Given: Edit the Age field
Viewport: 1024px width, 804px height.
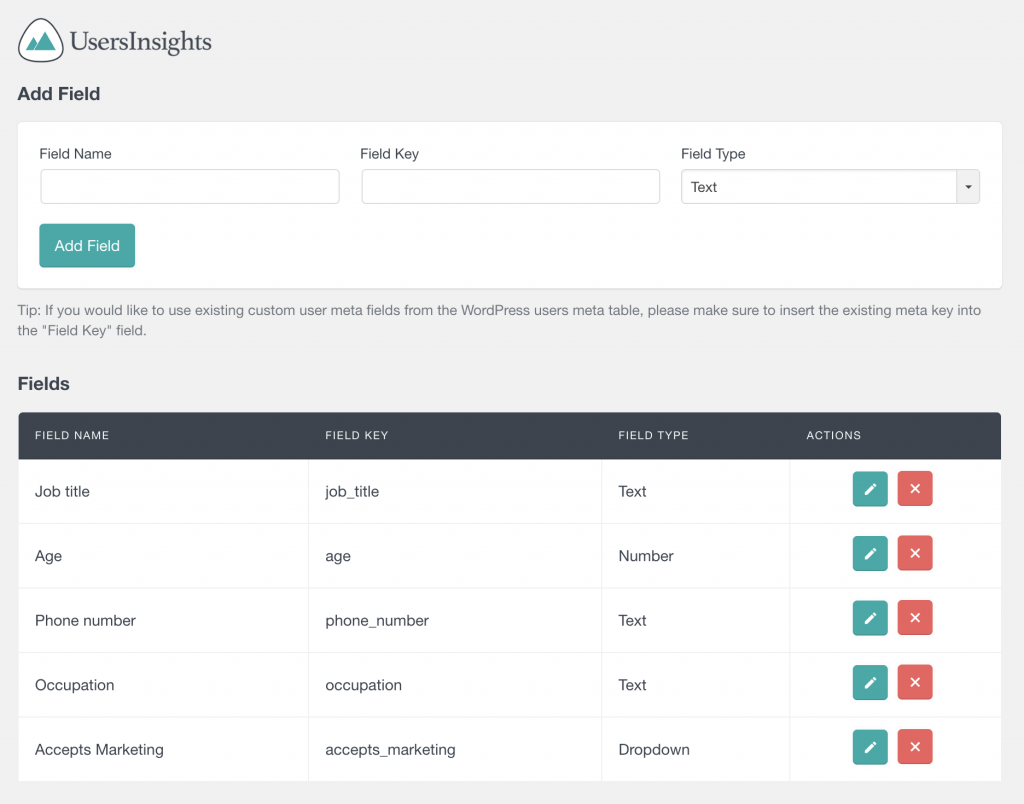Looking at the screenshot, I should point(869,553).
